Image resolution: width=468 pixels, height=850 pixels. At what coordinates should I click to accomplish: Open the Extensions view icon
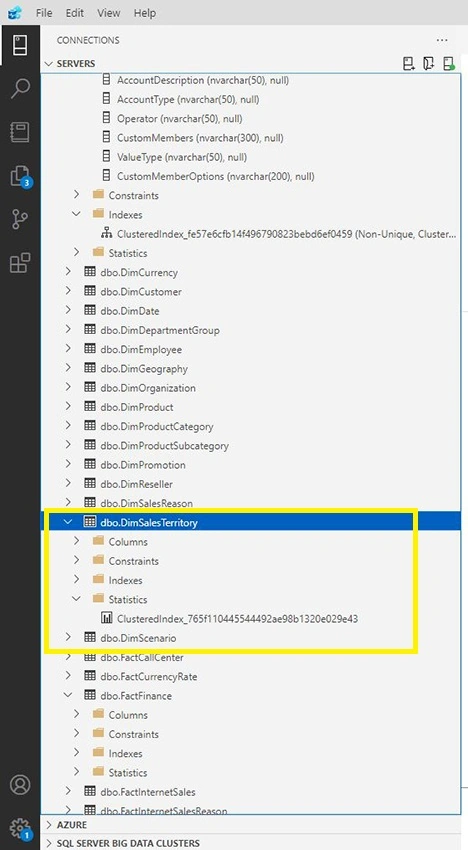click(x=20, y=263)
